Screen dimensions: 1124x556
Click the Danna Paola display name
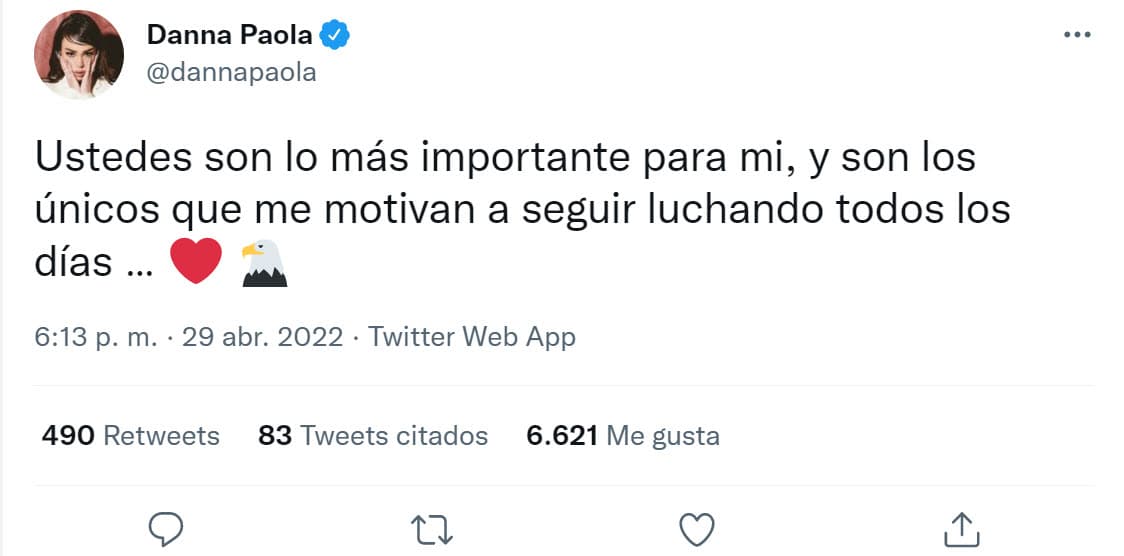(x=229, y=35)
